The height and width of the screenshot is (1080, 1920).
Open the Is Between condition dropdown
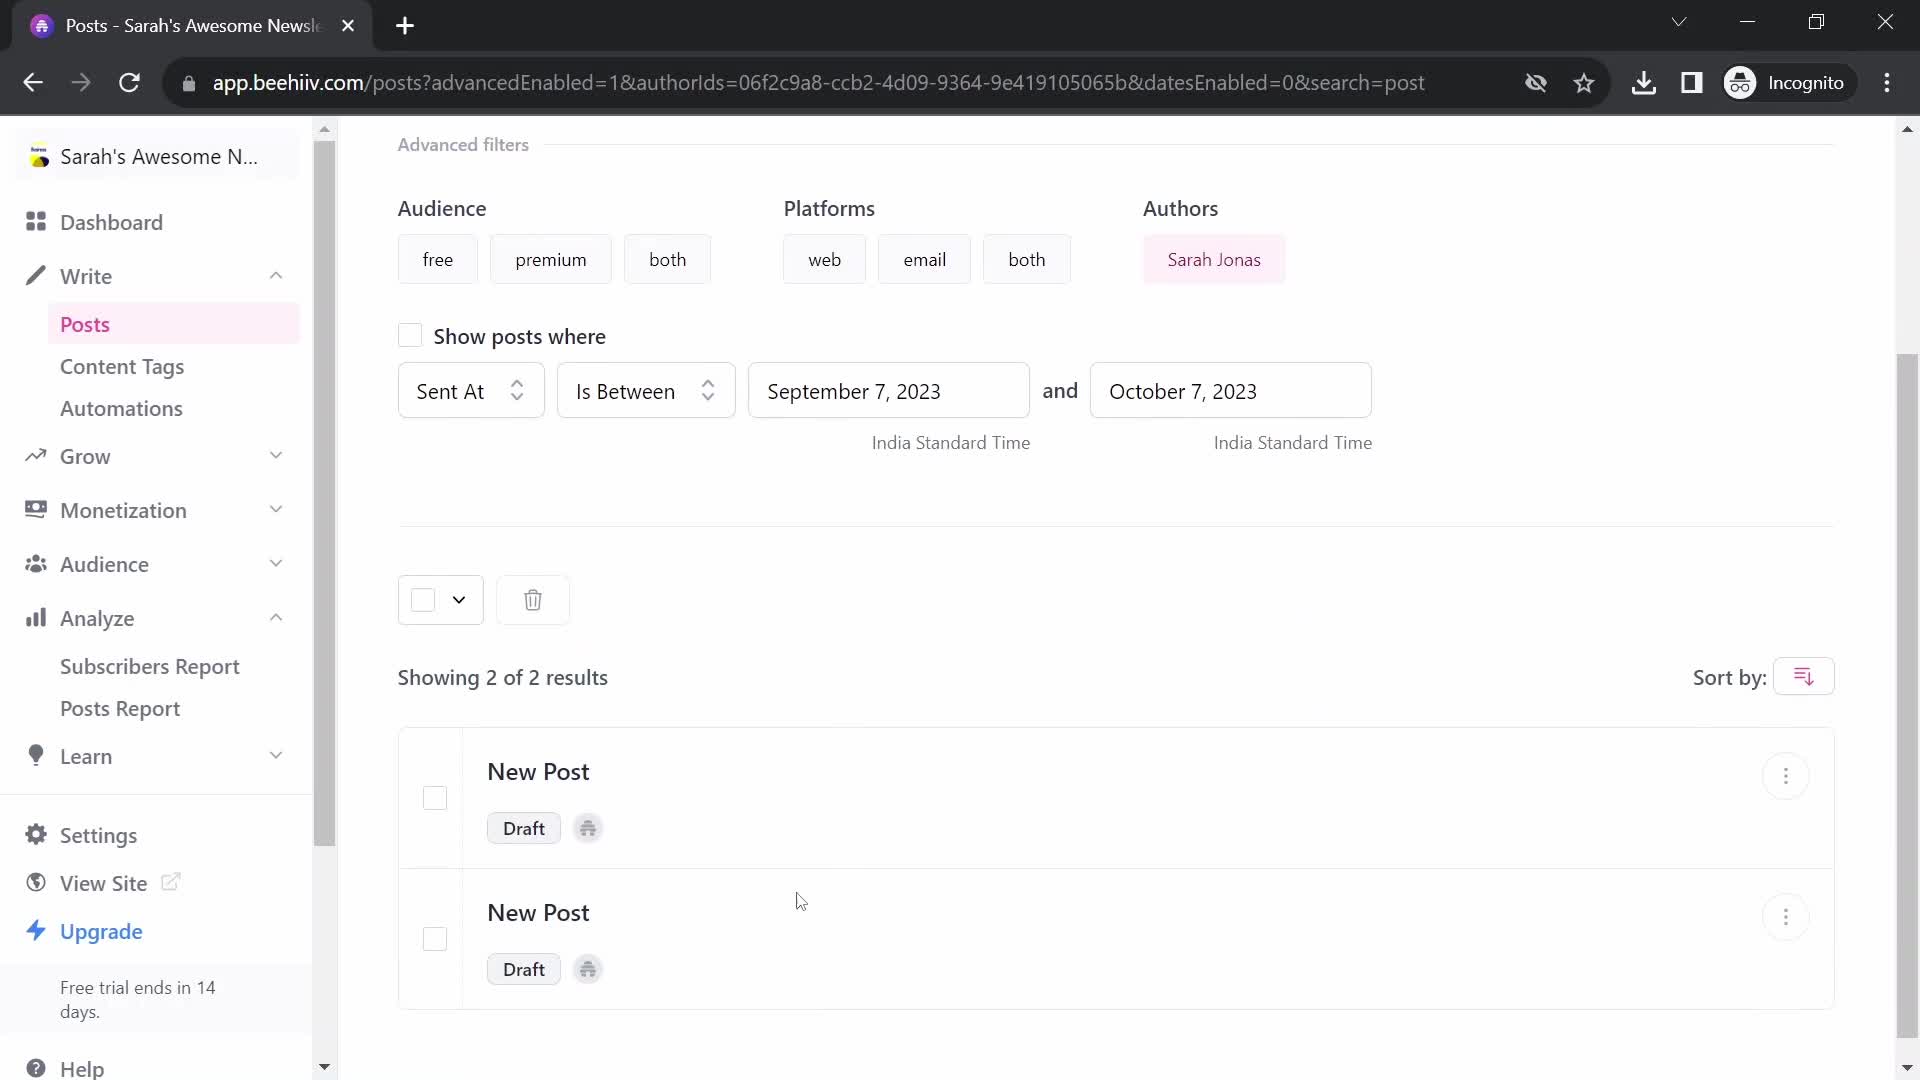[646, 392]
